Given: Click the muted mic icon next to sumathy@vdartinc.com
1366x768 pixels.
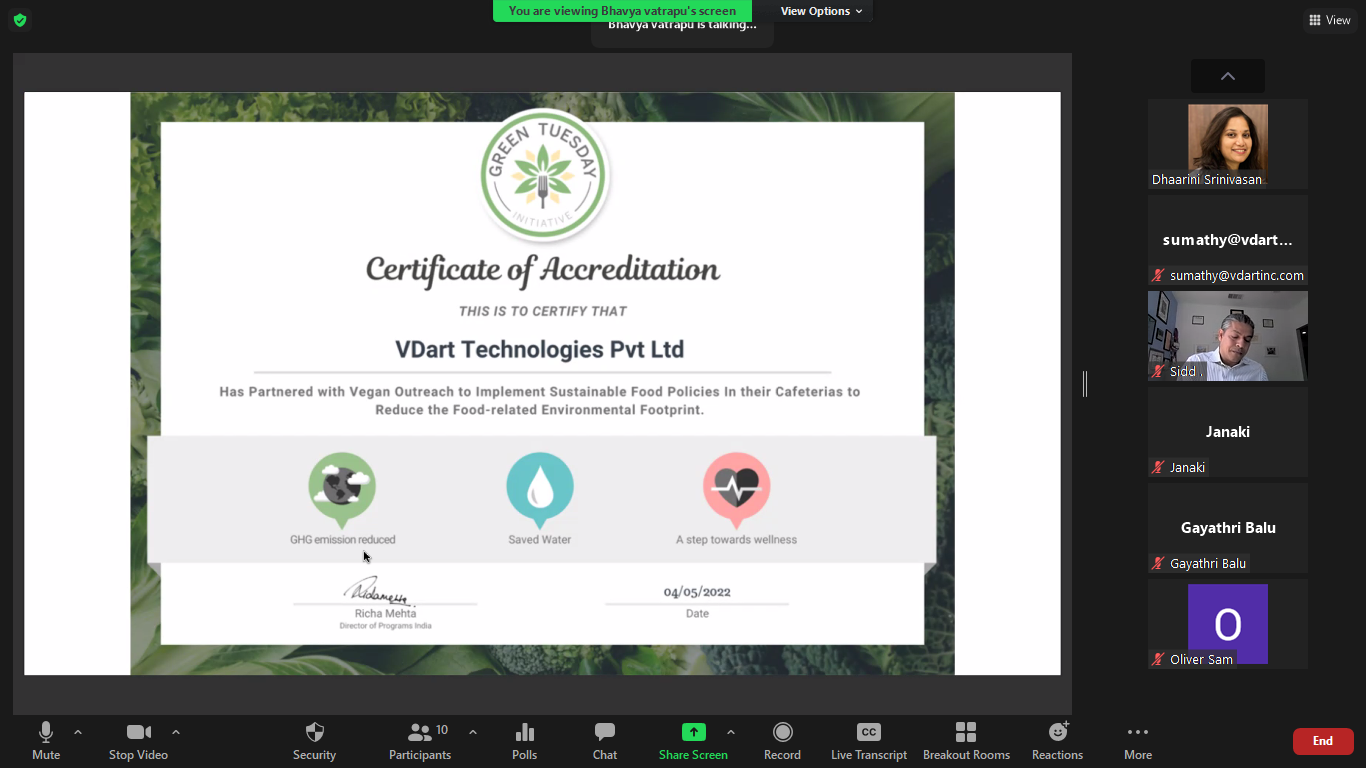Looking at the screenshot, I should (x=1159, y=275).
